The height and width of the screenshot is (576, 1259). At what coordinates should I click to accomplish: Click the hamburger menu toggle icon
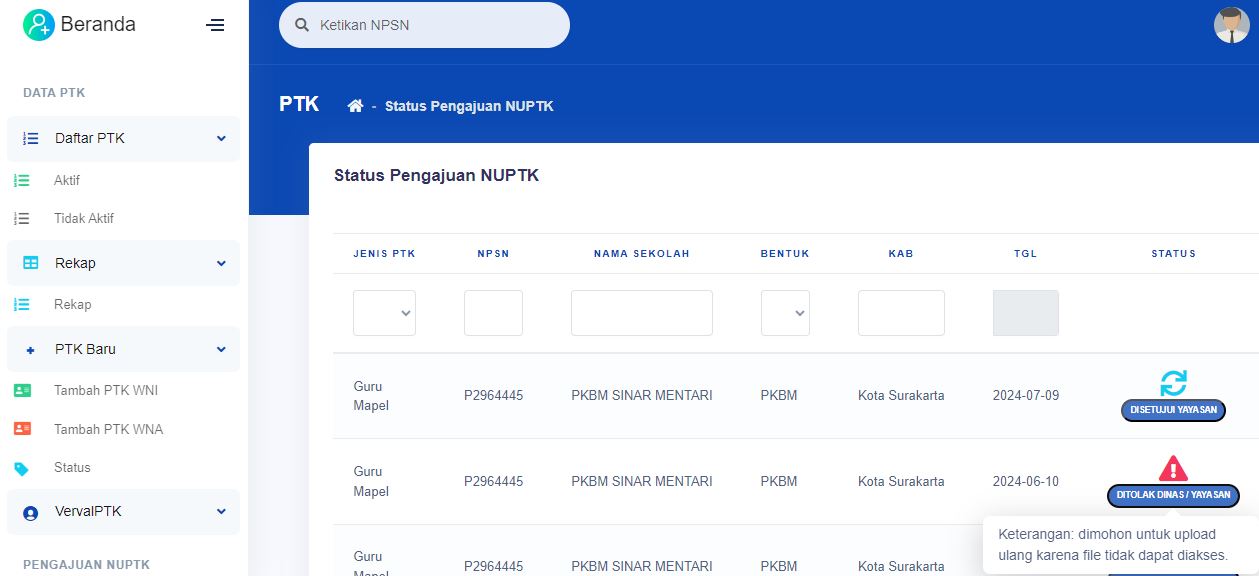[x=215, y=25]
